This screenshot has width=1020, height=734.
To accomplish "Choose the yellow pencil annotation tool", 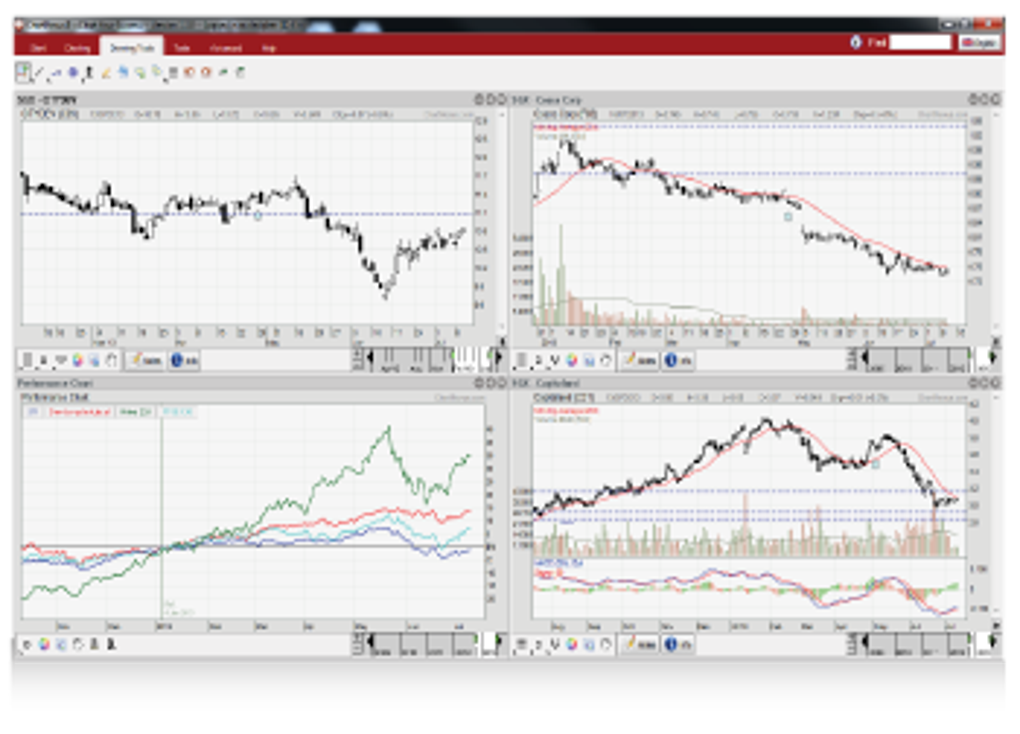I will click(x=106, y=73).
